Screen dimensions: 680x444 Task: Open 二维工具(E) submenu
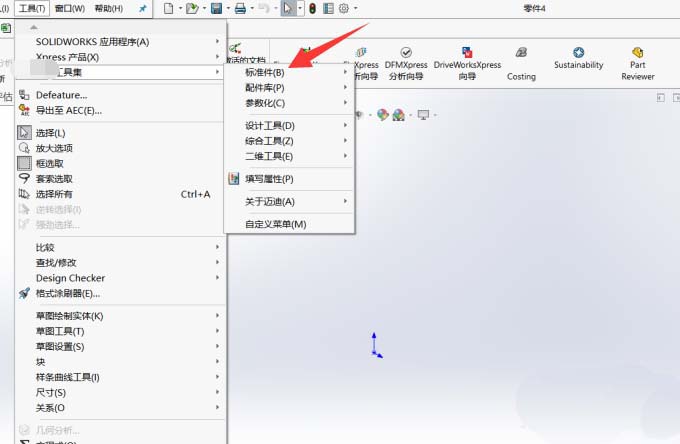point(289,156)
